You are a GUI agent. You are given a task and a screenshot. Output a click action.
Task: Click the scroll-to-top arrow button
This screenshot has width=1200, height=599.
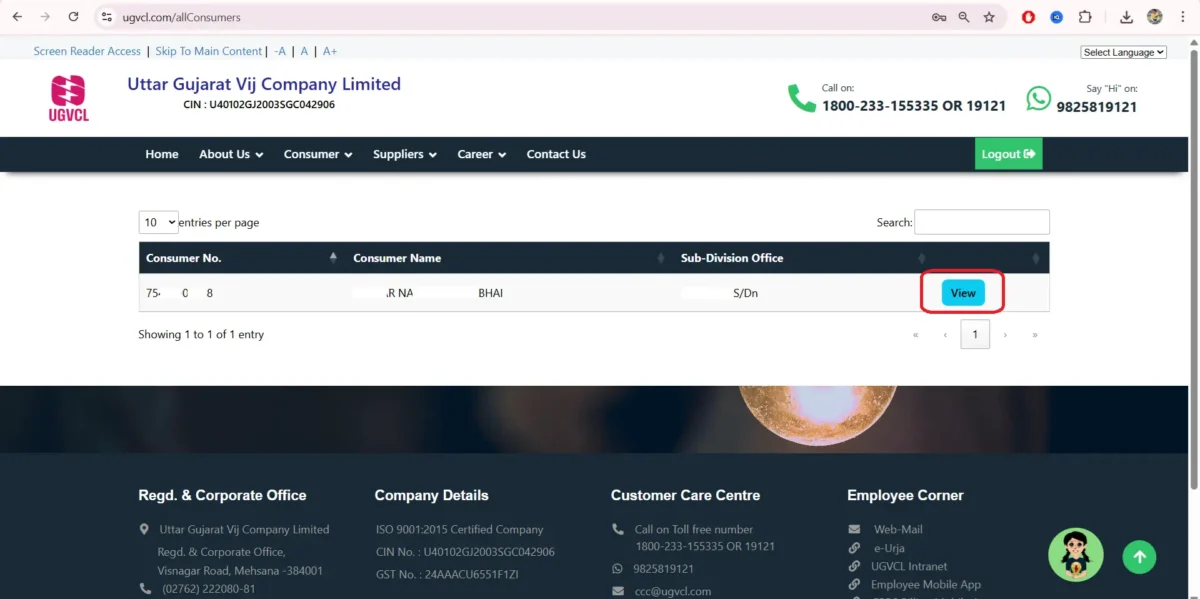[x=1139, y=557]
